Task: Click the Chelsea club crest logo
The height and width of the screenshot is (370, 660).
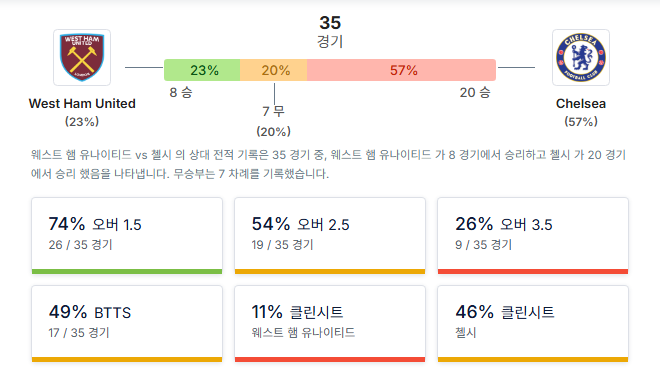Action: [581, 57]
